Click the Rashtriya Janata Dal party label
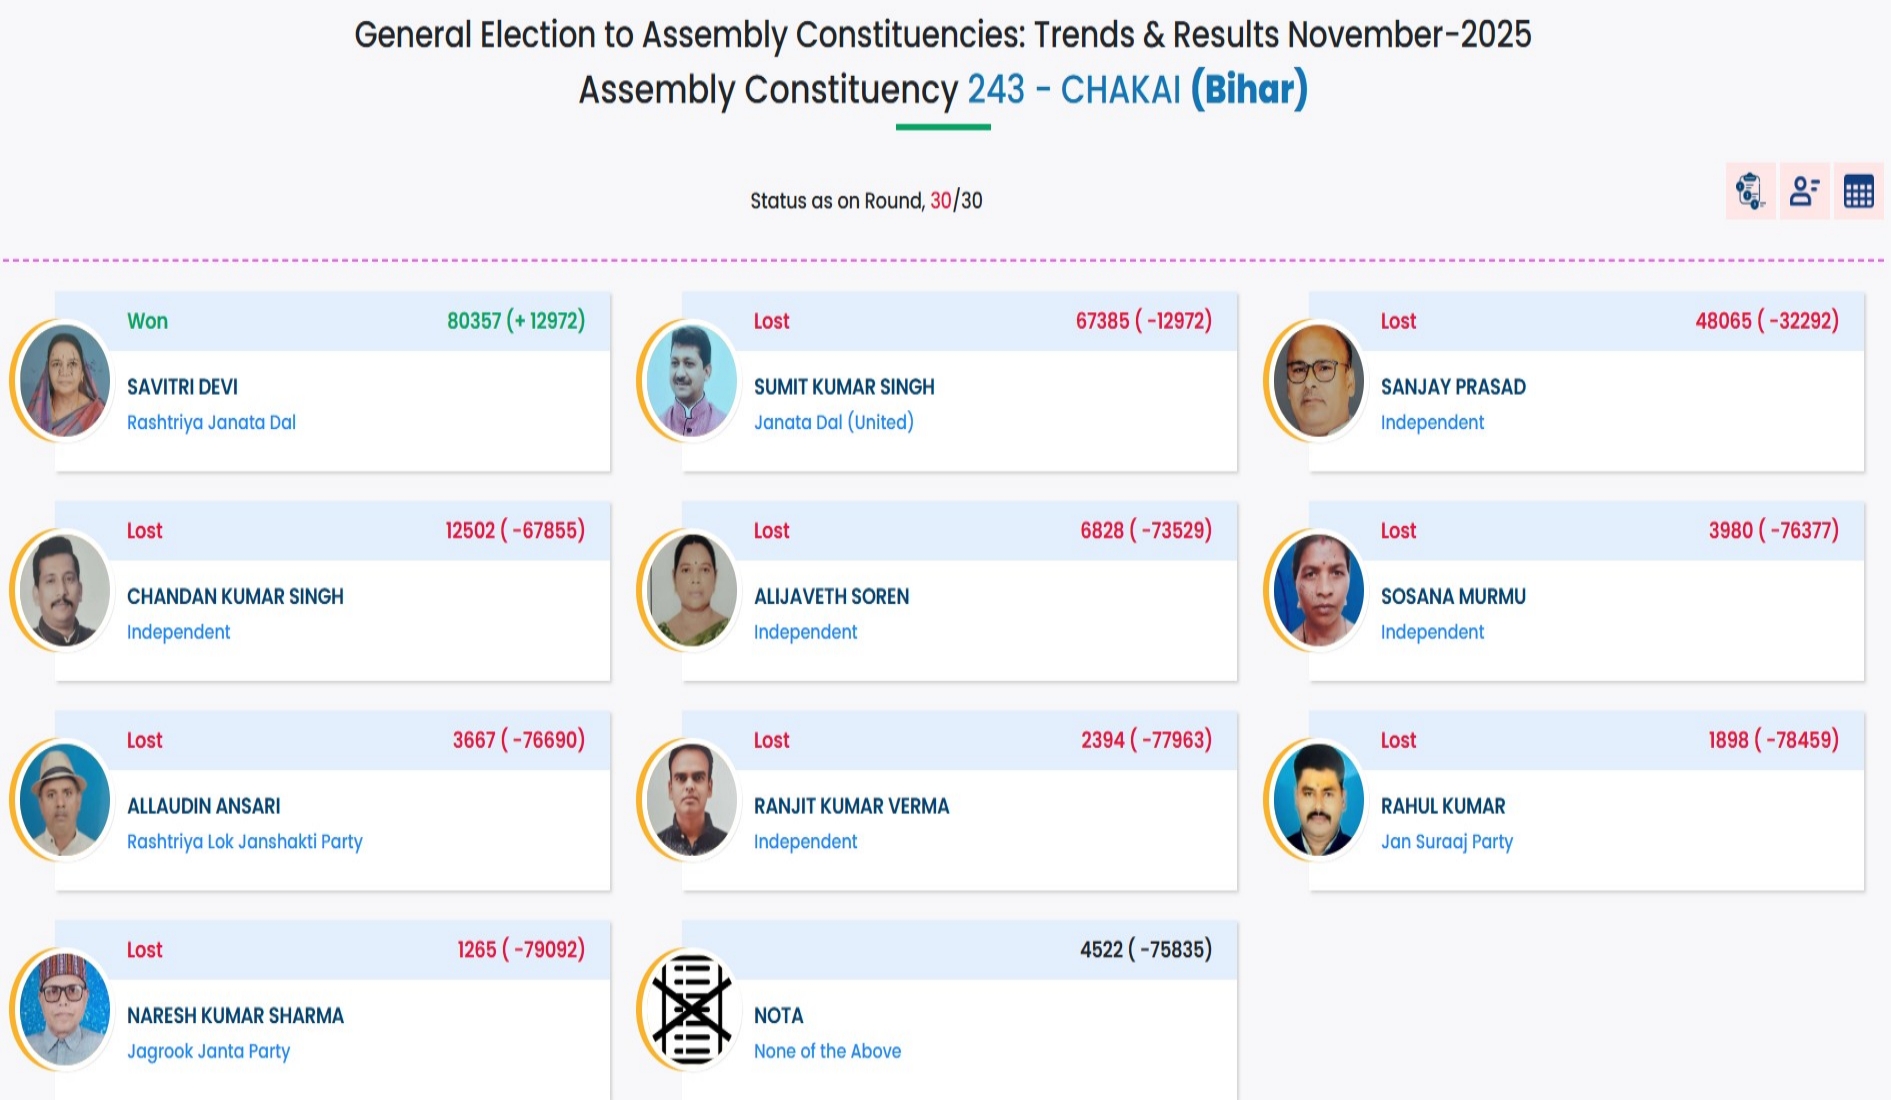This screenshot has width=1891, height=1100. [x=211, y=423]
